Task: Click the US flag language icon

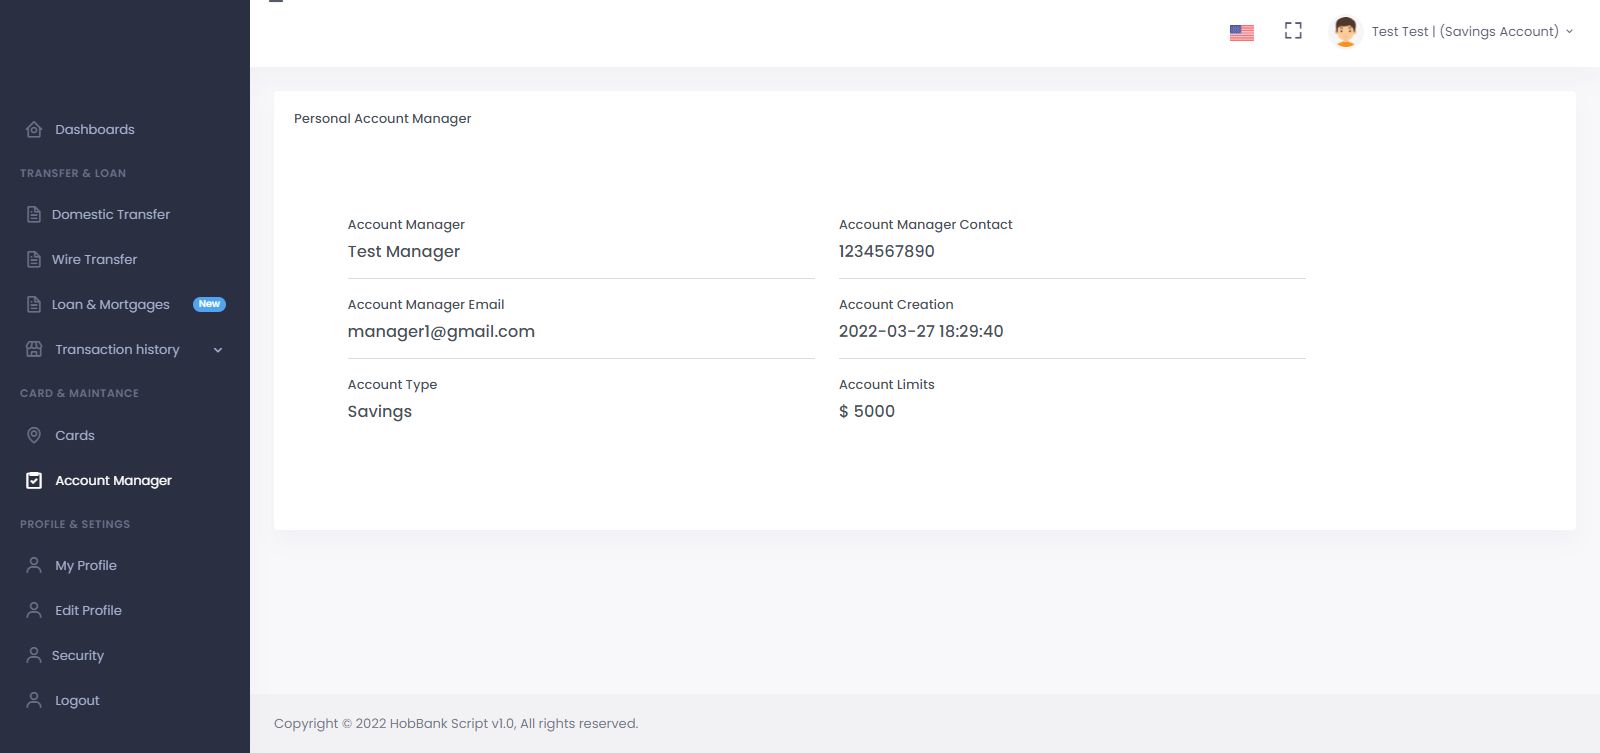Action: coord(1241,32)
